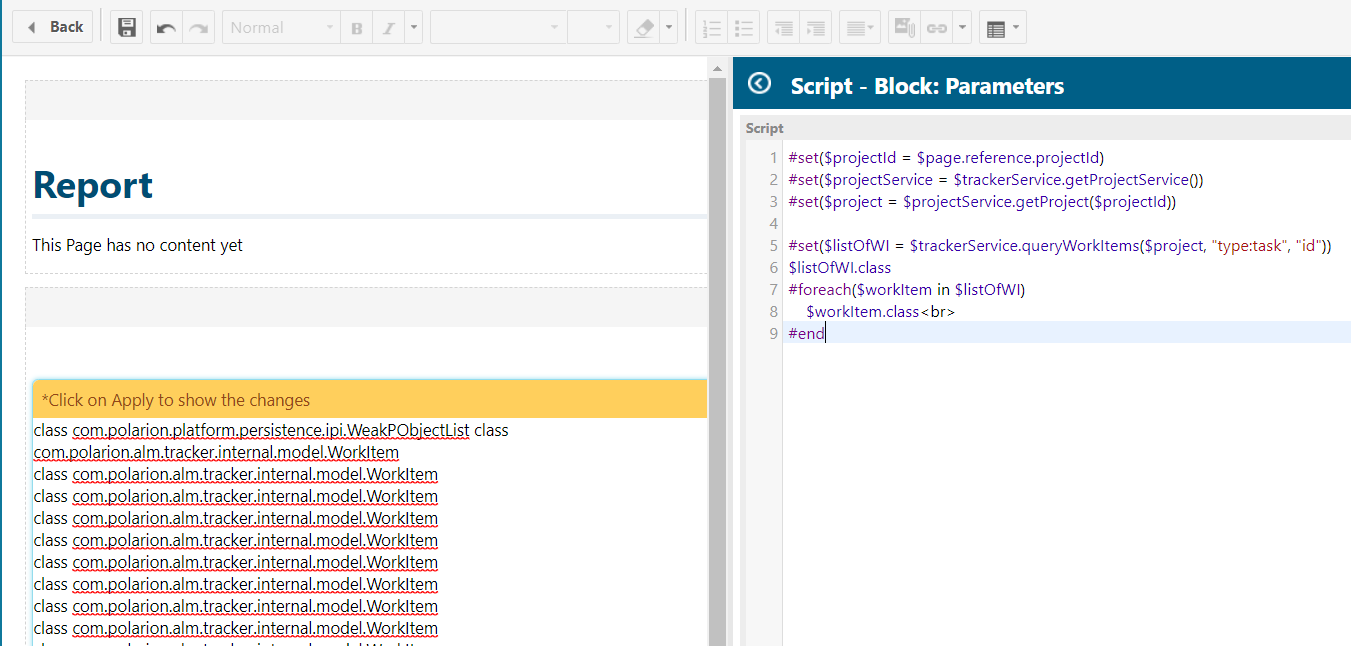Apply bold formatting
The height and width of the screenshot is (646, 1351).
click(356, 27)
